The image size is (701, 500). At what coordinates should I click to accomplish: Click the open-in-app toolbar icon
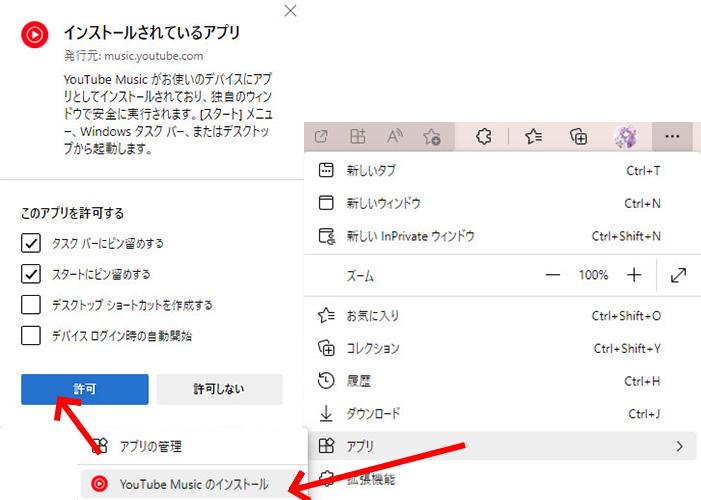(321, 136)
